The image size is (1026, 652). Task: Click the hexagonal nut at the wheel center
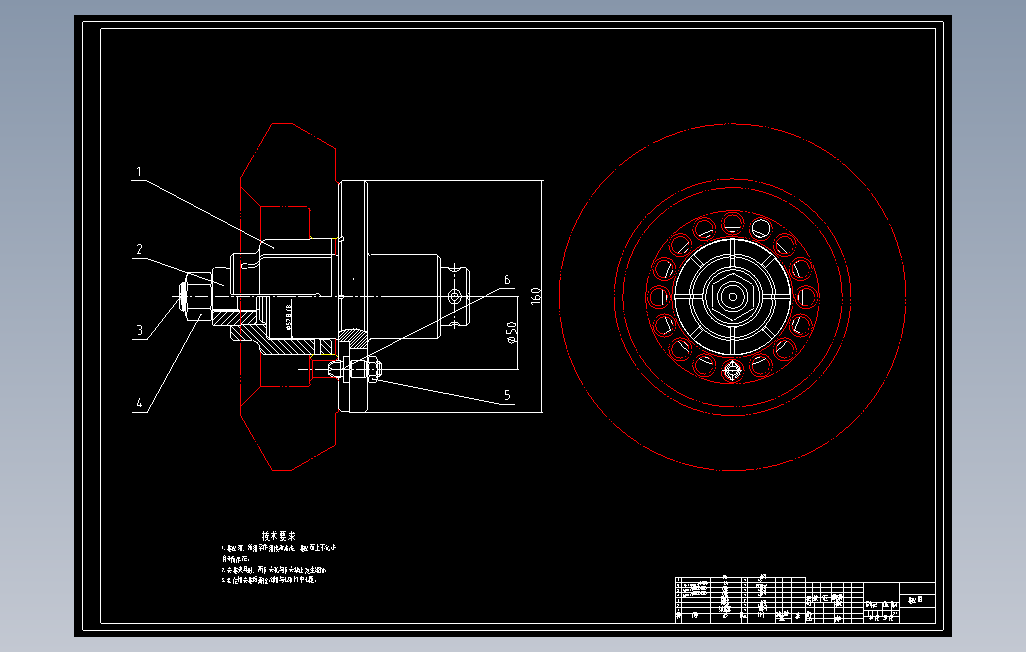732,297
